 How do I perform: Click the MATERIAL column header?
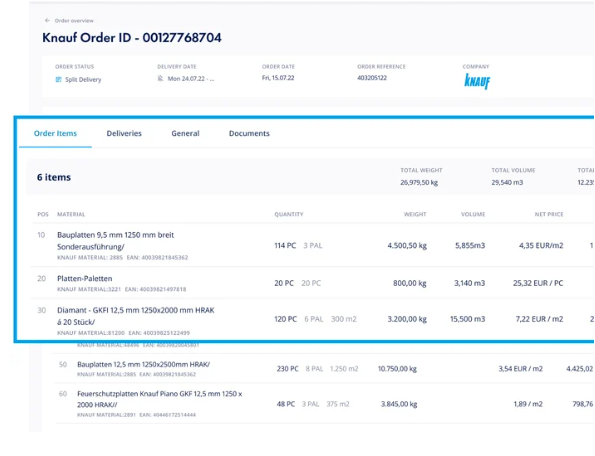tap(71, 214)
